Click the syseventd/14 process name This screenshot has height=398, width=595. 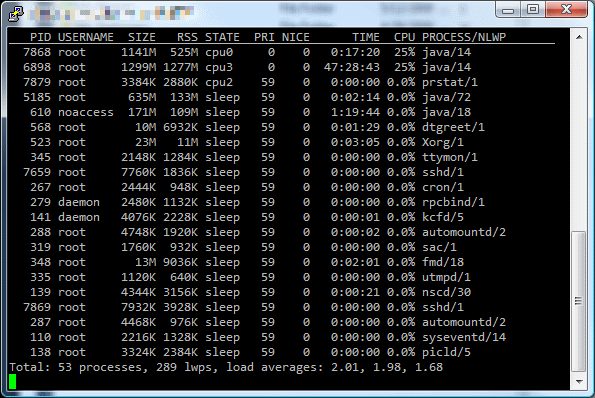pyautogui.click(x=464, y=337)
